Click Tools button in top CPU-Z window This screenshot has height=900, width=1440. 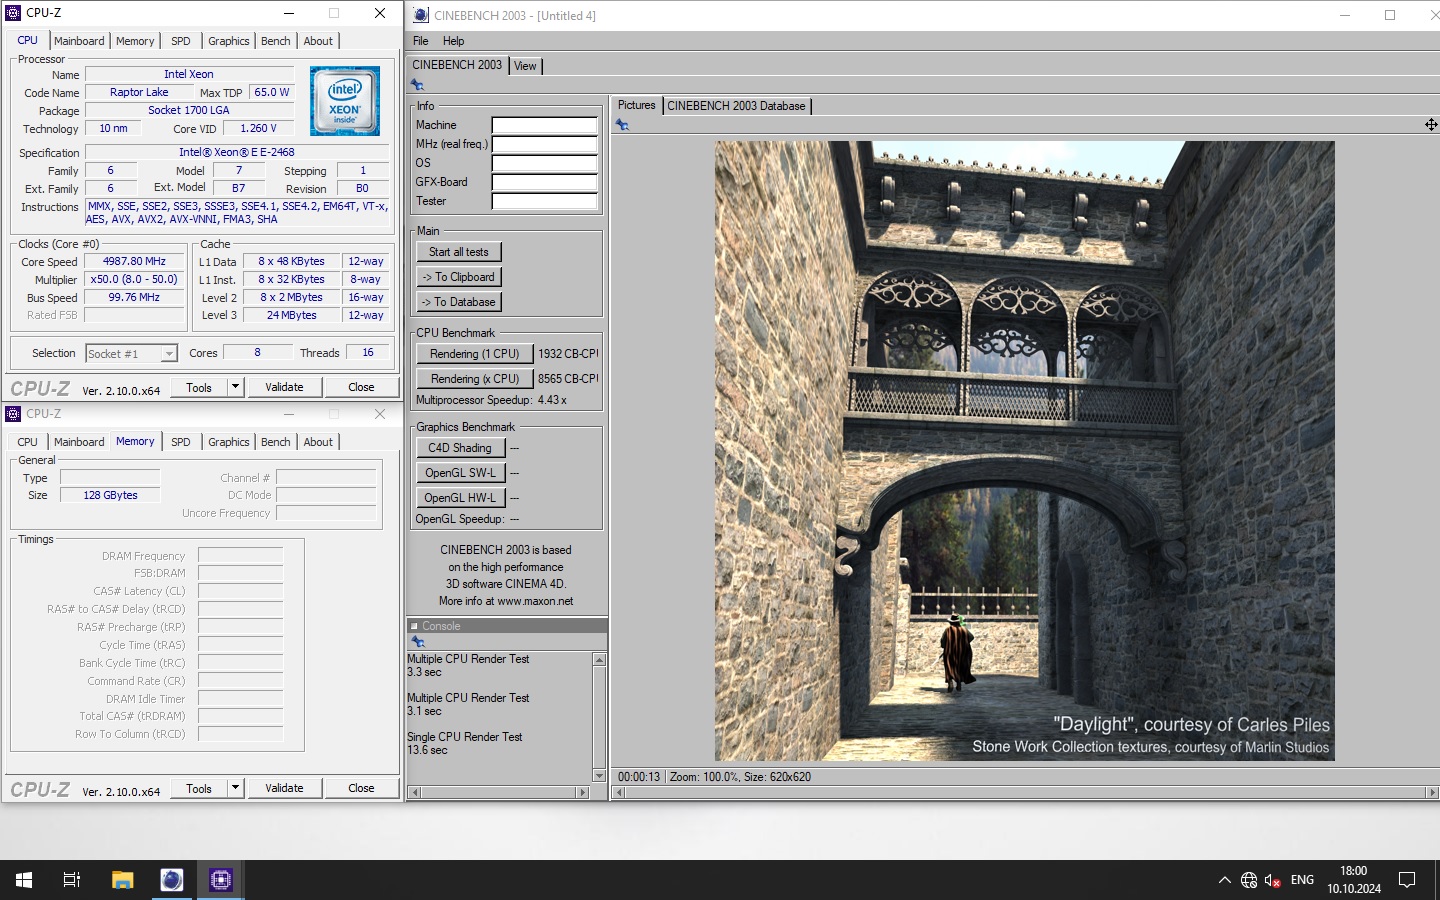(x=199, y=387)
